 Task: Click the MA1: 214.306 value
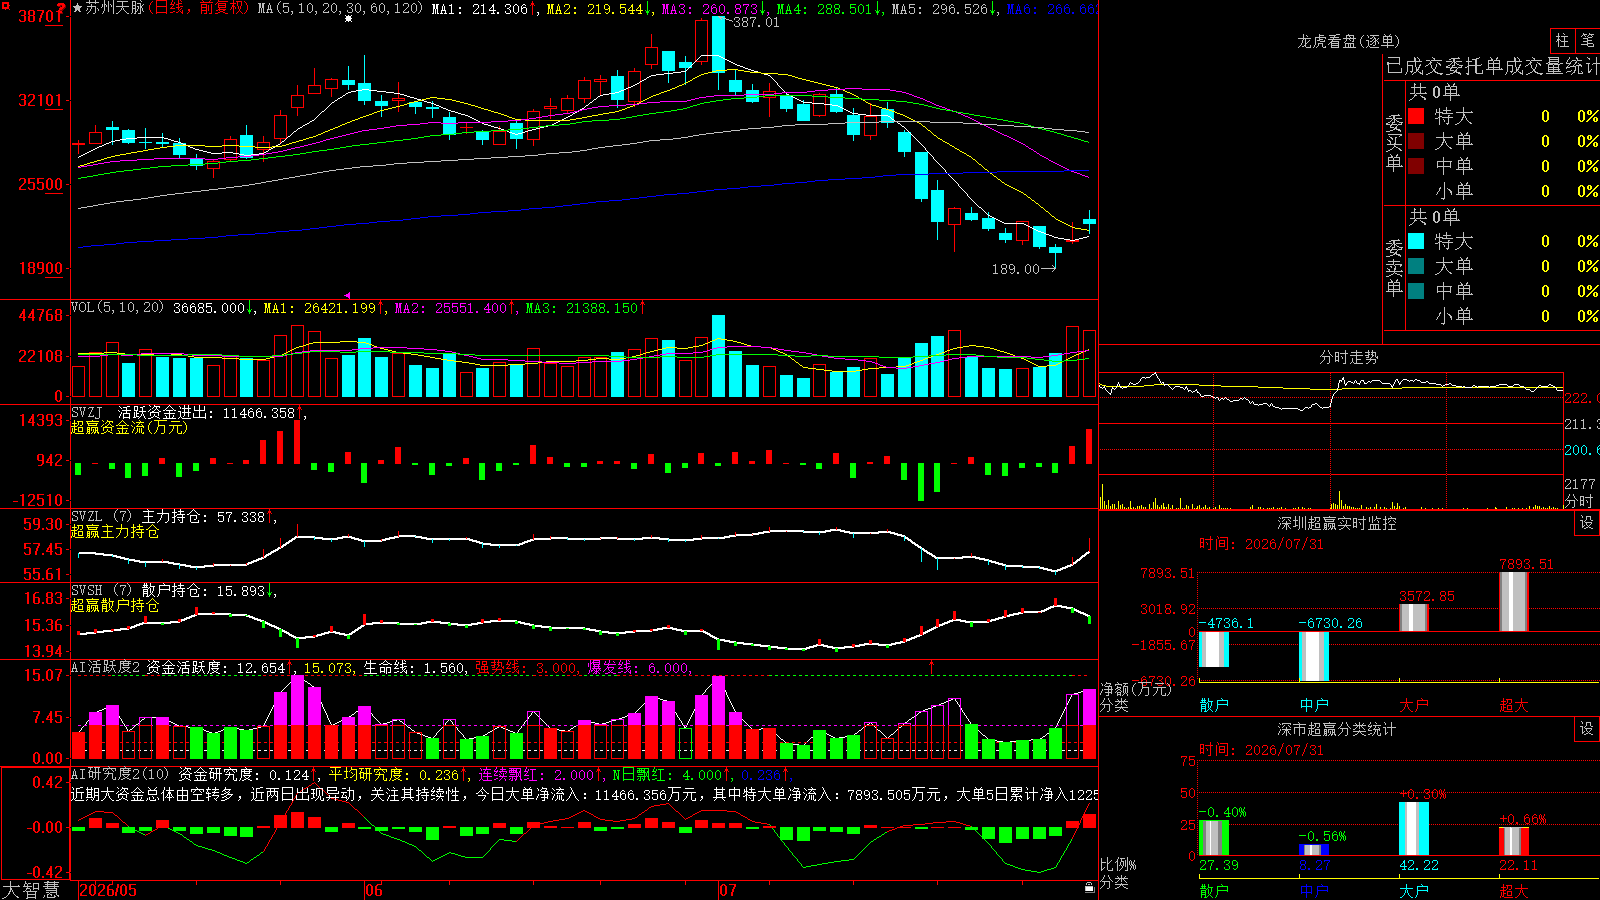pyautogui.click(x=480, y=8)
